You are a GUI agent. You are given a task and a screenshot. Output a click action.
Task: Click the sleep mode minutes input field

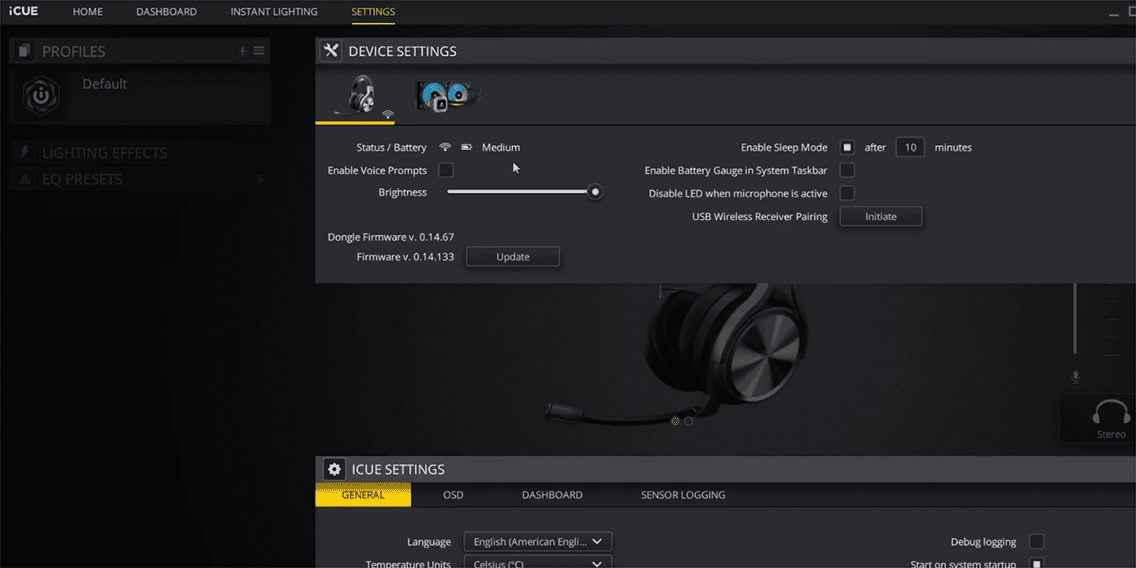point(910,147)
